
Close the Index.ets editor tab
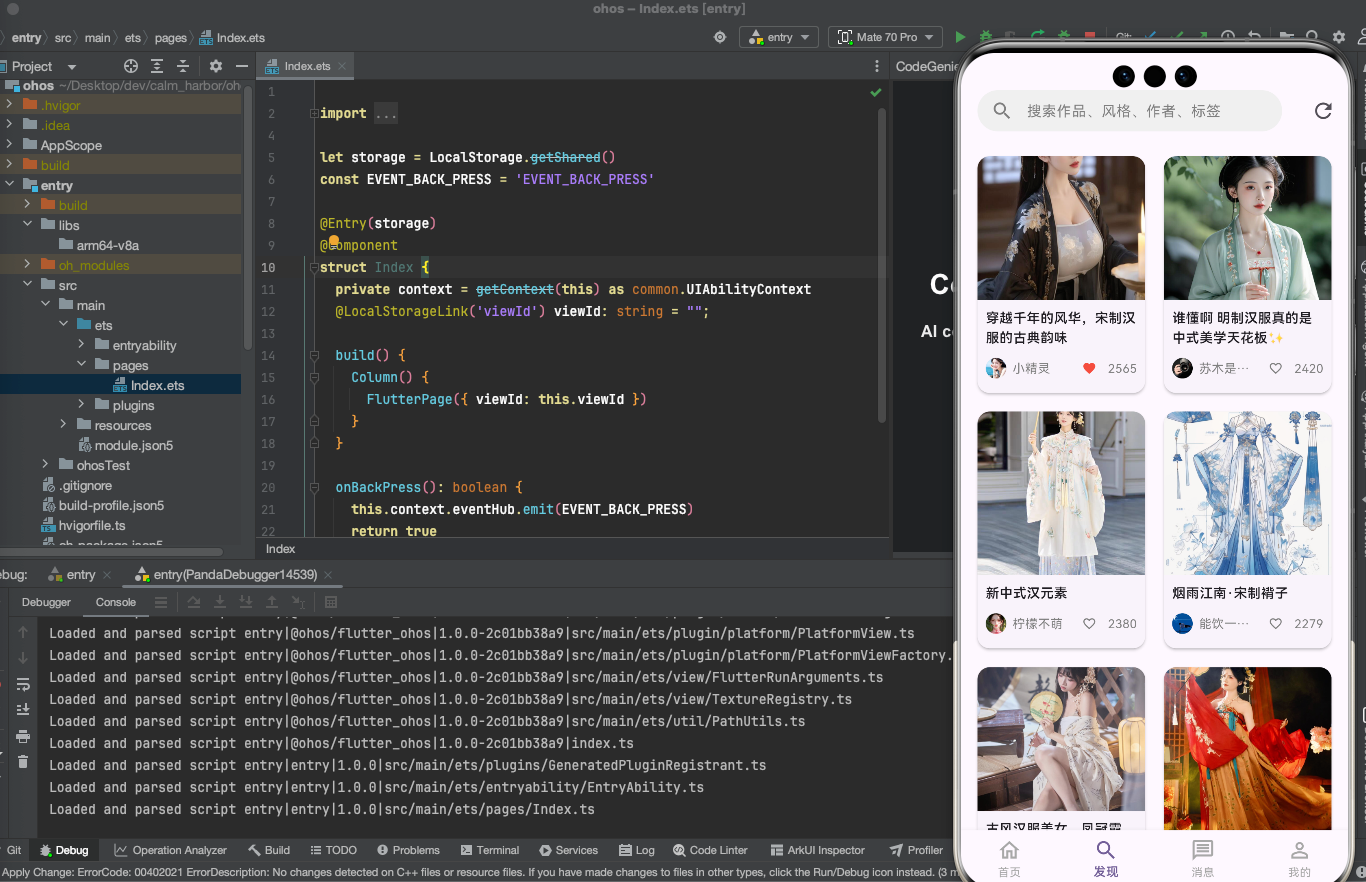tap(342, 66)
